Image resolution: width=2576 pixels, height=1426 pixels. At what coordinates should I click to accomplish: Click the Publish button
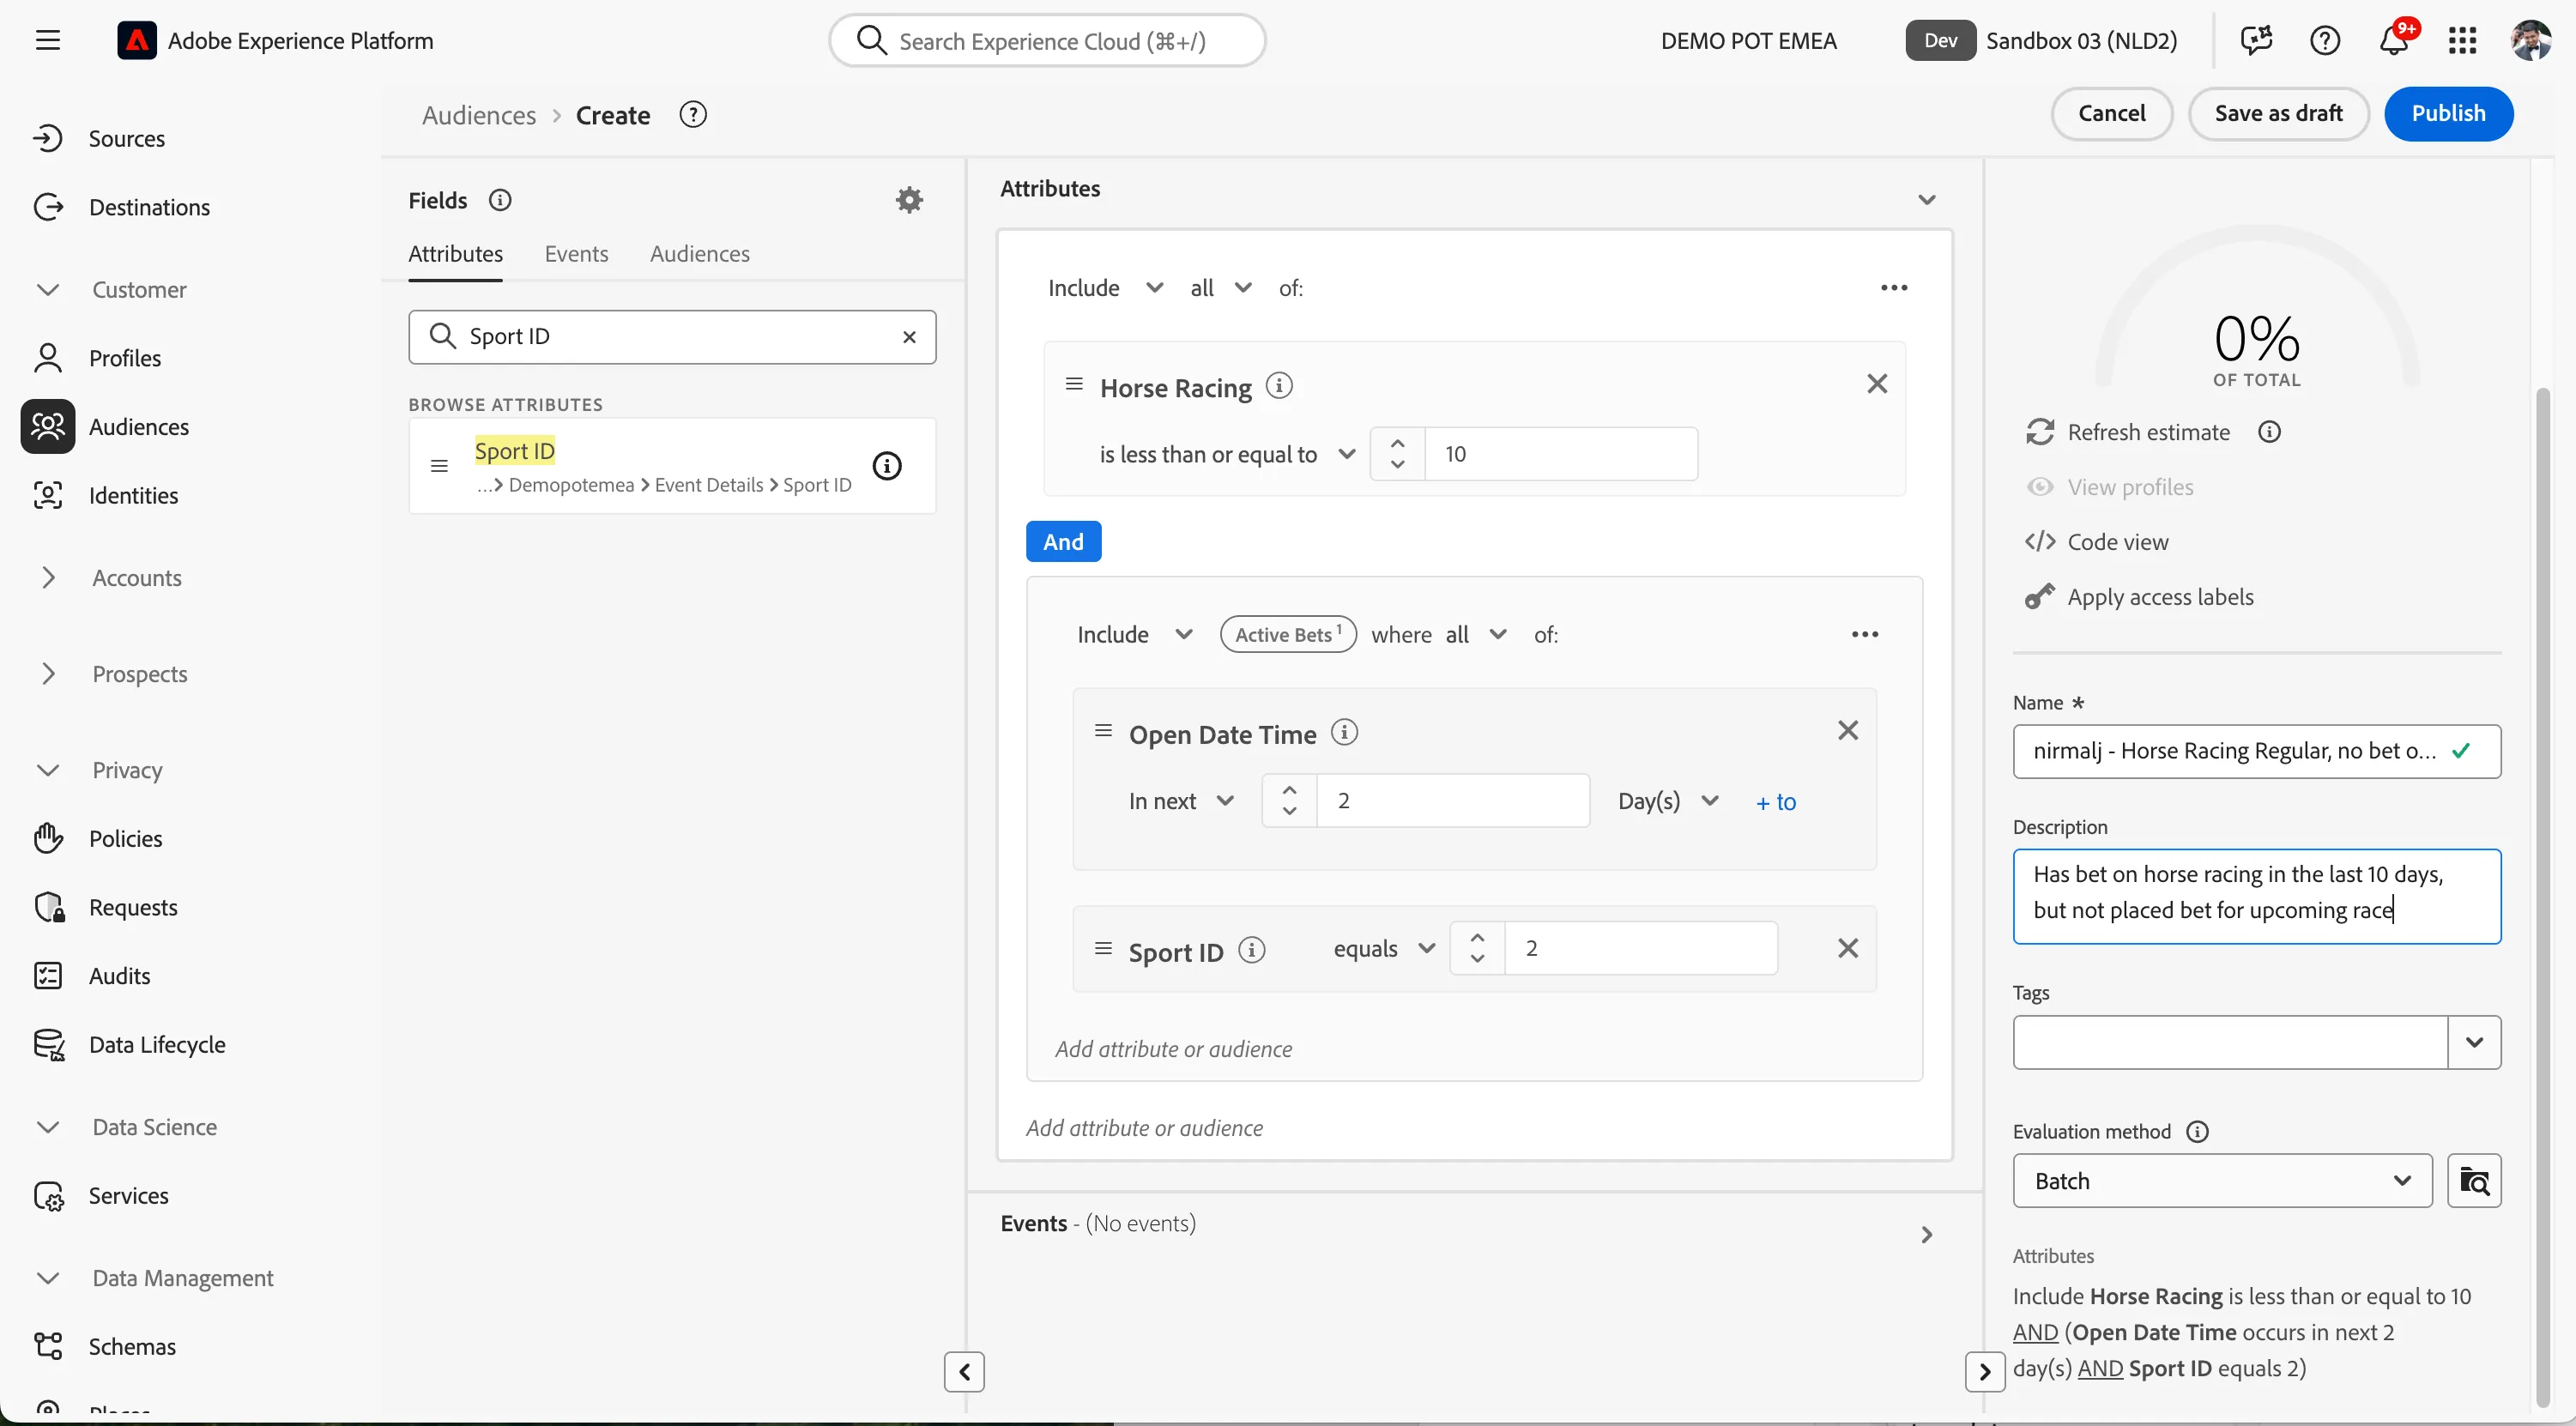[x=2448, y=113]
